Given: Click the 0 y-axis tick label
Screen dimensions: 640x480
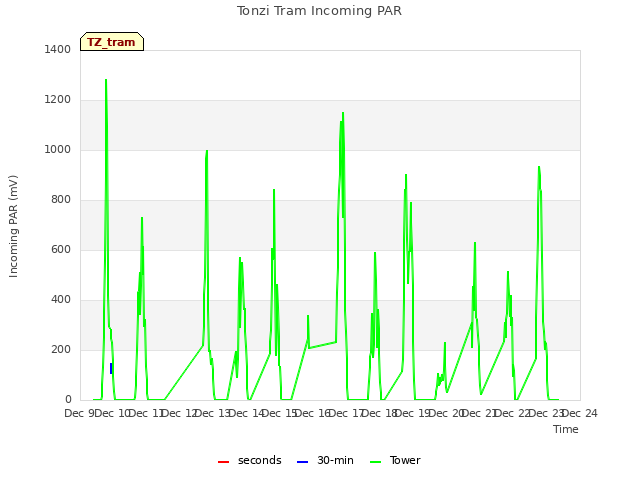Looking at the screenshot, I should [x=68, y=400].
